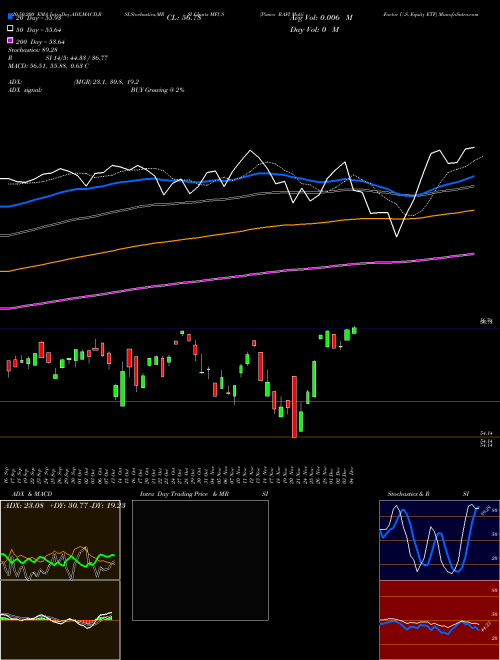Image resolution: width=500 pixels, height=660 pixels.
Task: Click the RSI 14/3 value line
Action: [x=58, y=58]
